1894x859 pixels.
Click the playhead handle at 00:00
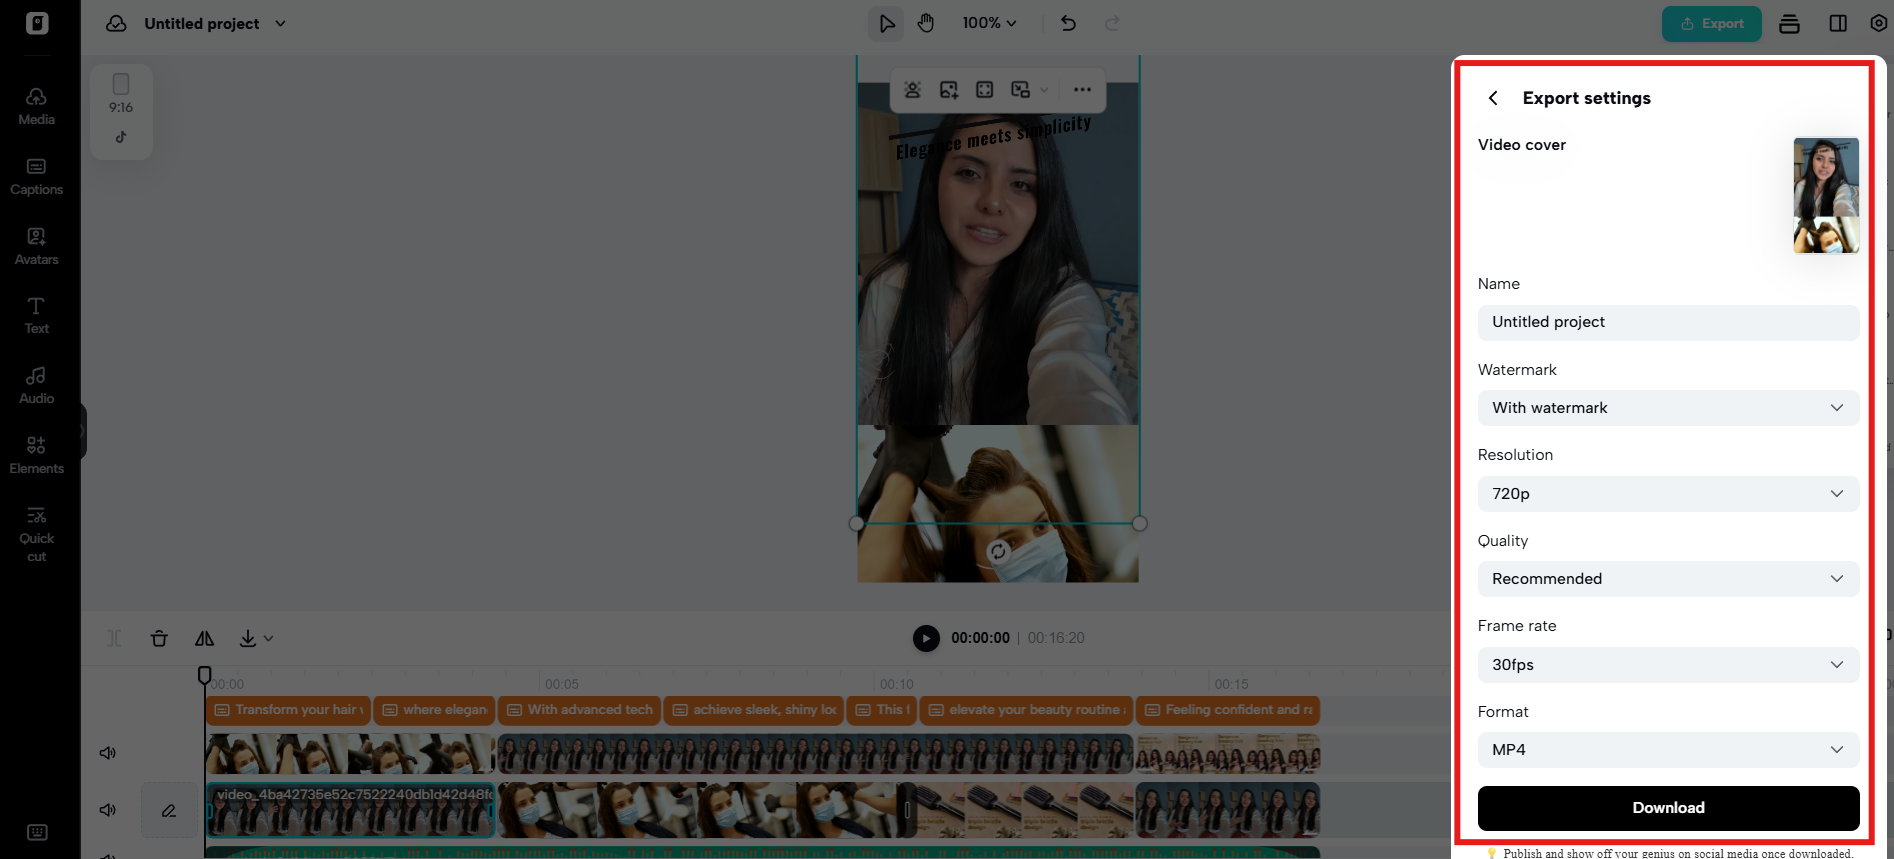coord(204,675)
